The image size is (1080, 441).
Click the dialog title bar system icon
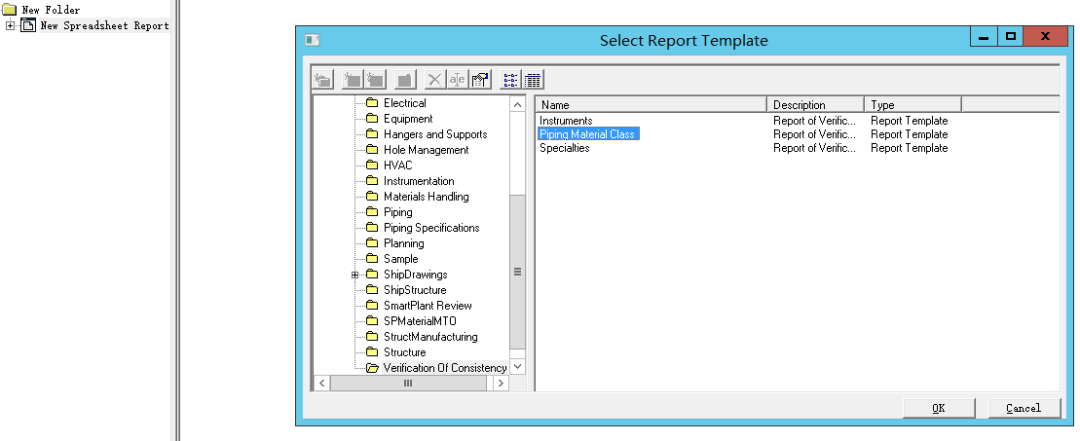[312, 41]
